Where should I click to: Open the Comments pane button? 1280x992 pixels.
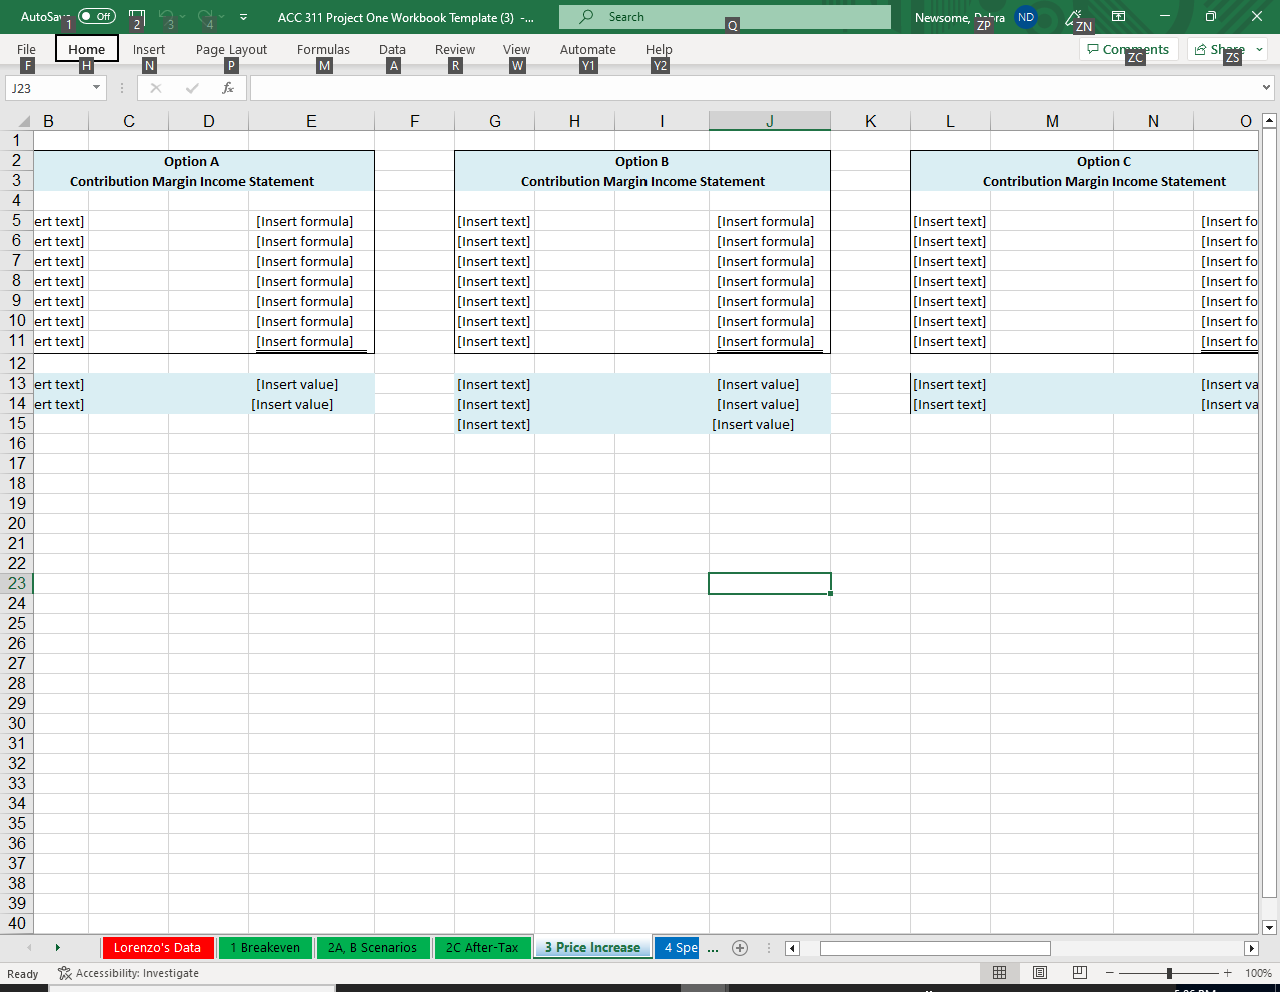[1129, 49]
